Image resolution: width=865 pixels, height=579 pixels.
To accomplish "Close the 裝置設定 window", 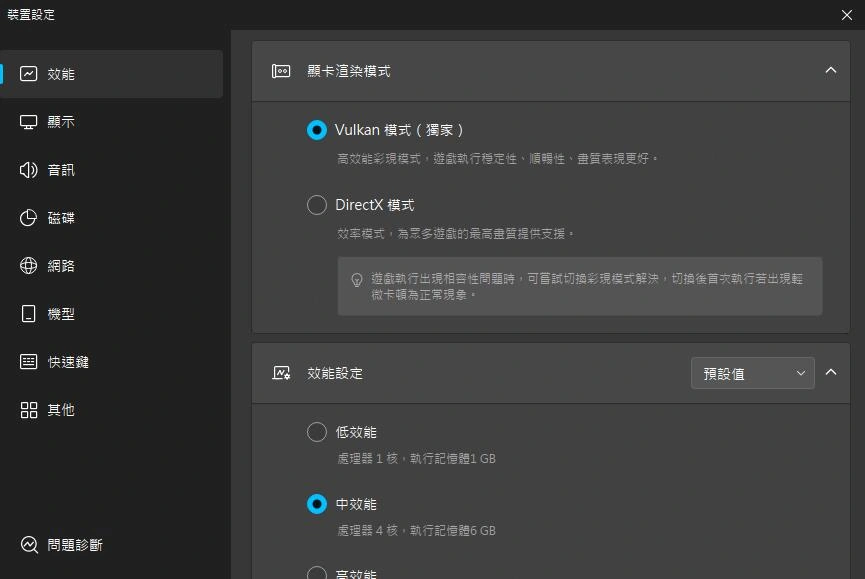I will (846, 15).
